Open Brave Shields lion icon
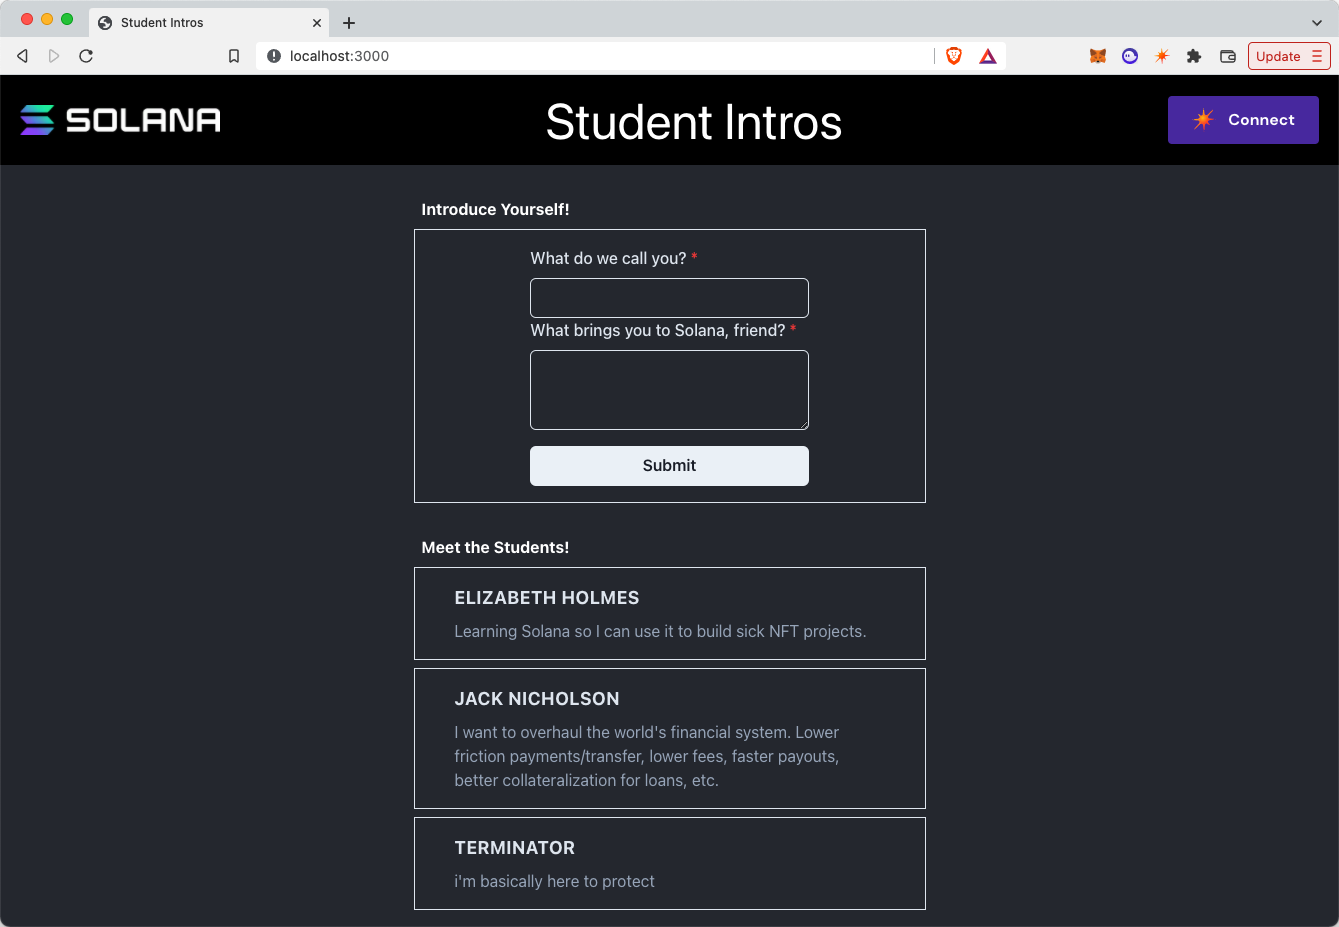This screenshot has height=927, width=1339. 953,56
